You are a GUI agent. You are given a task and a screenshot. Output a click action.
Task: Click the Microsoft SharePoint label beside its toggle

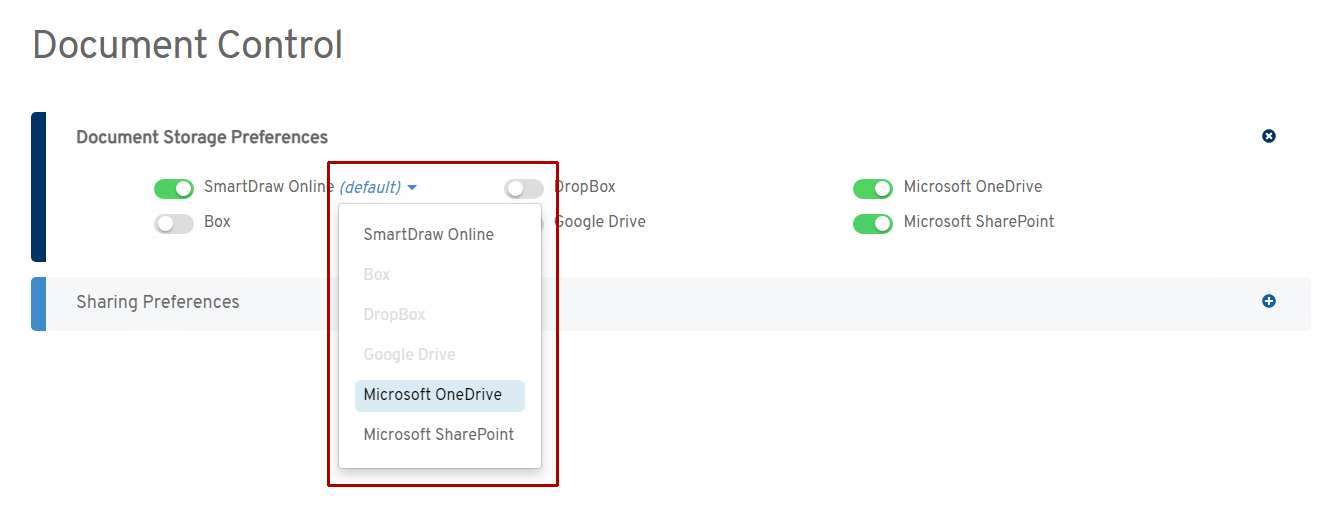point(978,222)
